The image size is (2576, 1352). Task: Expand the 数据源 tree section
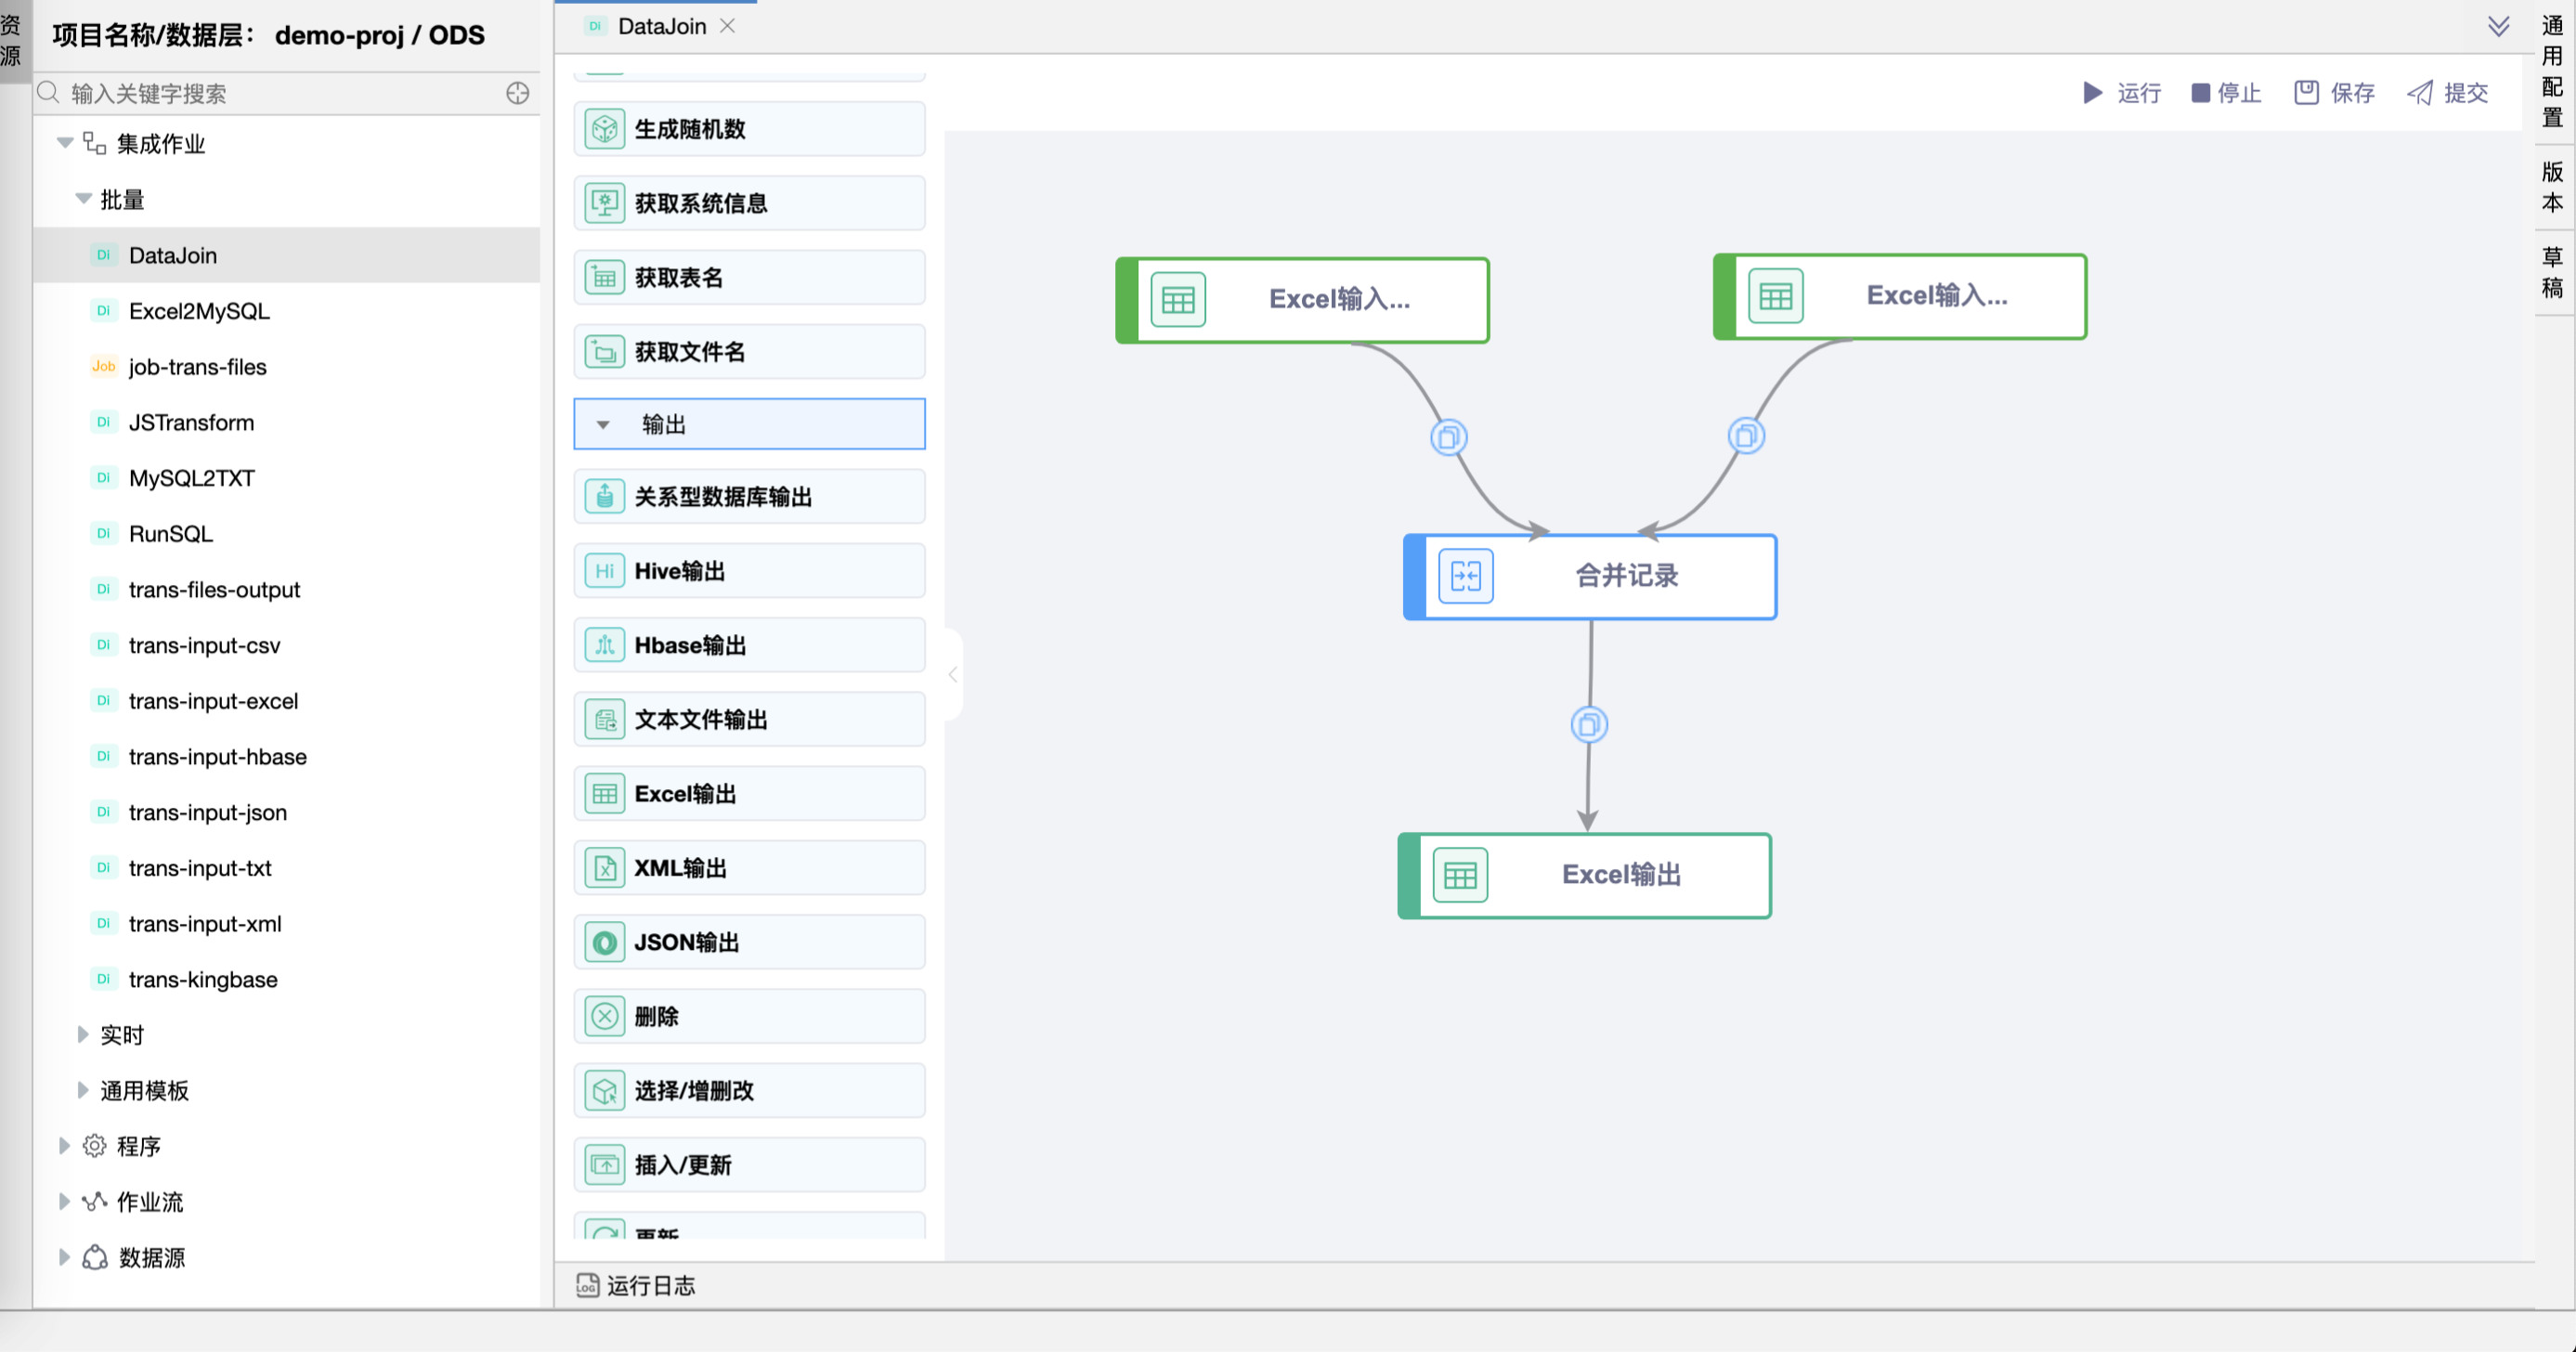64,1257
